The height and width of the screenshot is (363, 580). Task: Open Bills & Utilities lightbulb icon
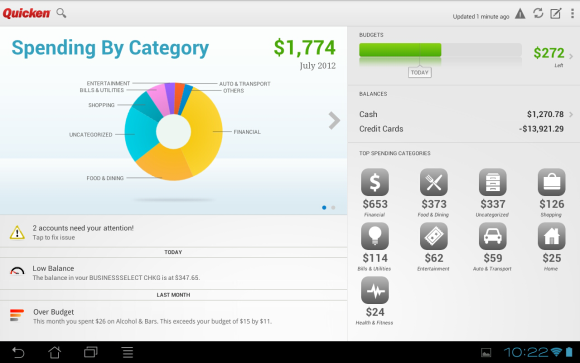click(375, 236)
